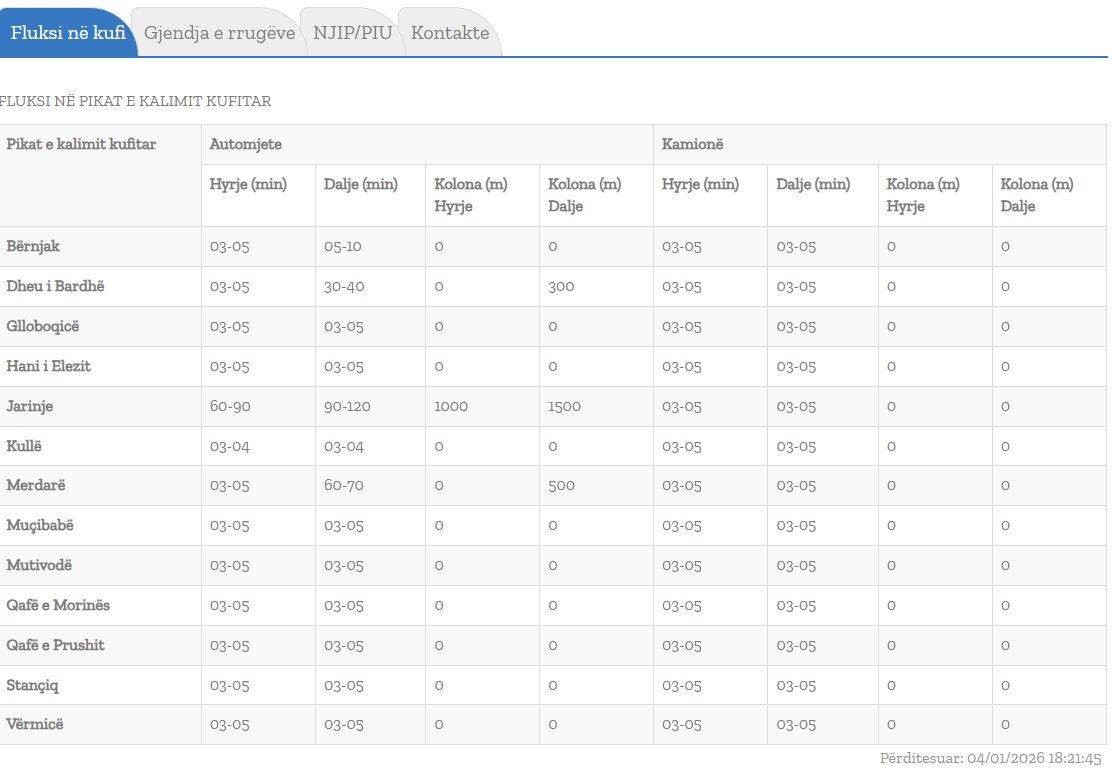Click the Jarinje border crossing name
This screenshot has height=784, width=1112.
point(30,406)
